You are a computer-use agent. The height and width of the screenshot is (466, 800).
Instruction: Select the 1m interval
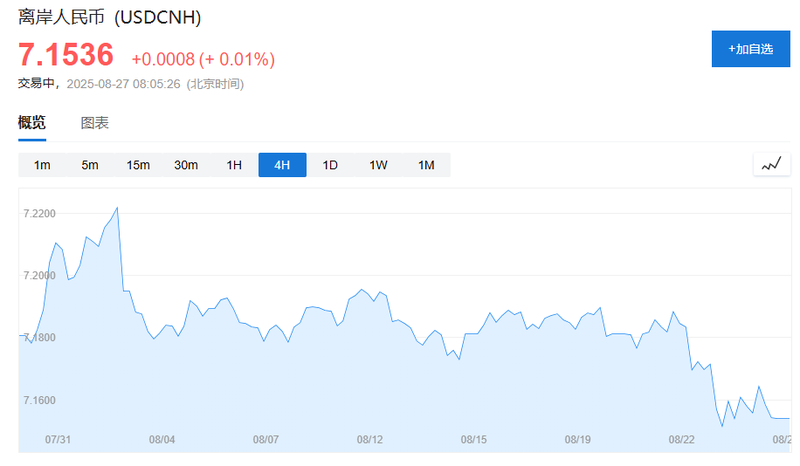[x=42, y=165]
